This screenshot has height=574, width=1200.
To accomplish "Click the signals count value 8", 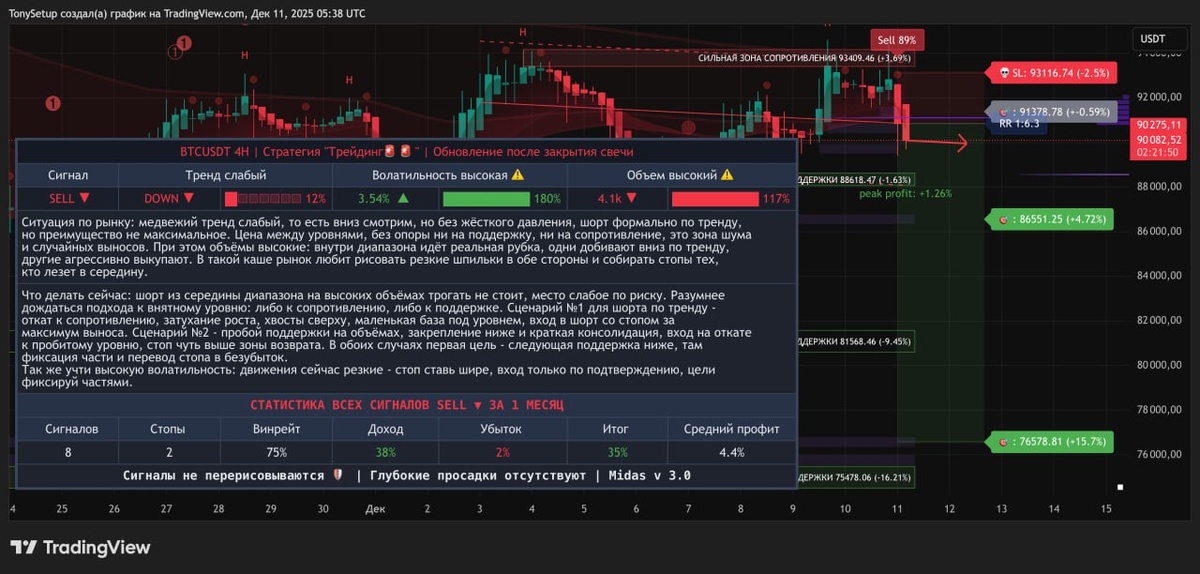I will point(68,452).
